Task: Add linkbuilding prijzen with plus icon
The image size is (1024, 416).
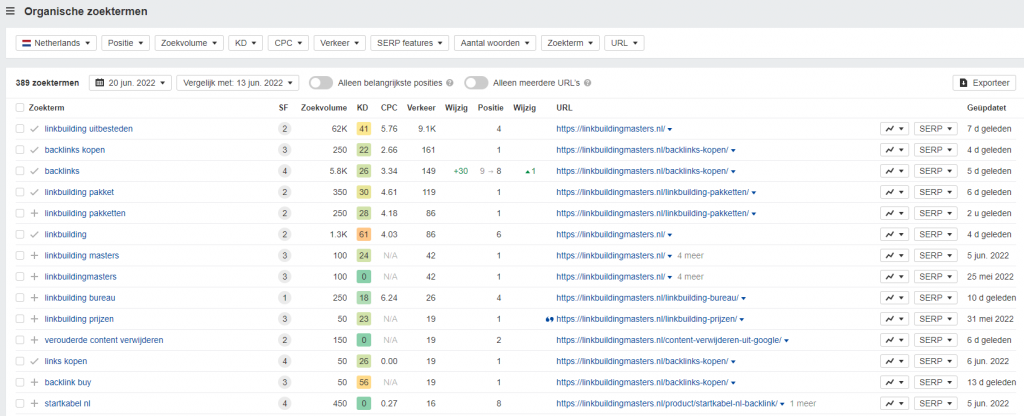Action: [x=35, y=319]
